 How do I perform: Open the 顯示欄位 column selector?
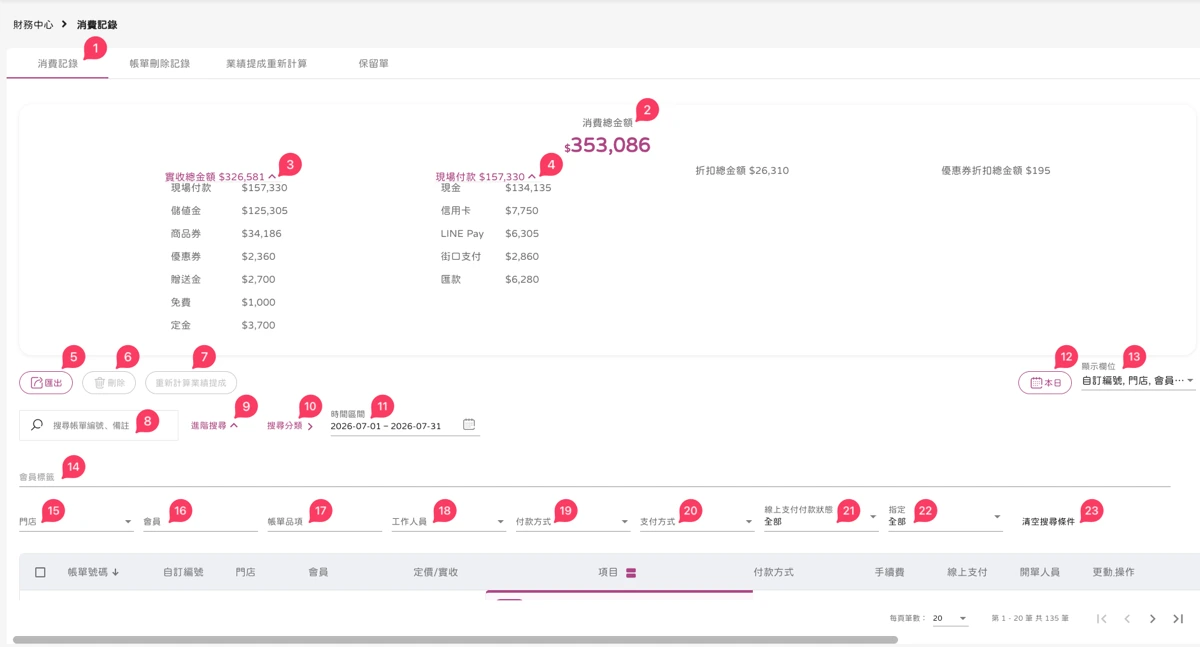coord(1138,380)
